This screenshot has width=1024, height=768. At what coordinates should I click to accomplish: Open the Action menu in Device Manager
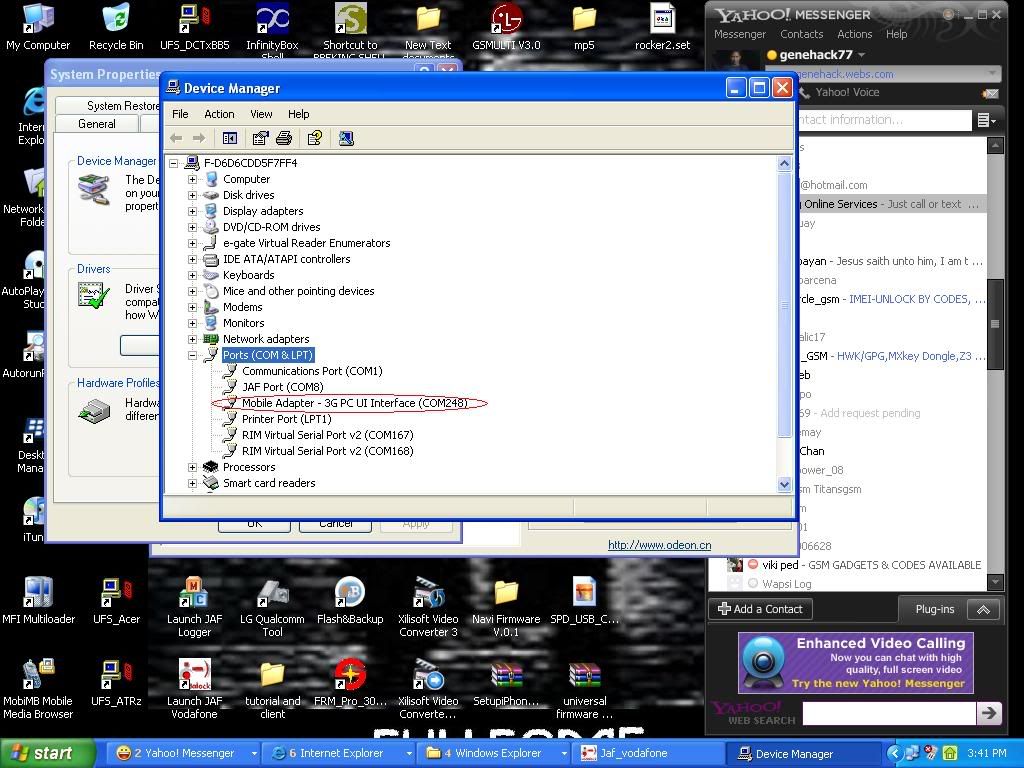pyautogui.click(x=219, y=114)
